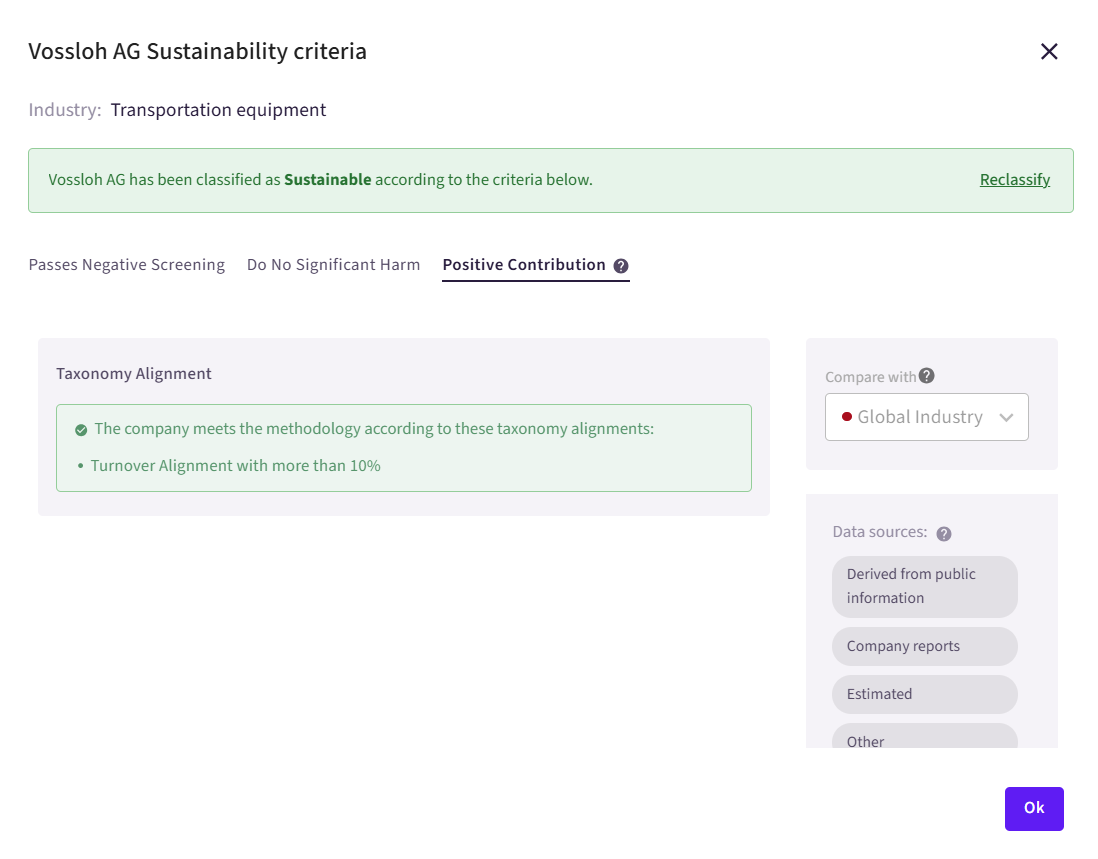Click 'Transportation equipment' industry value
Image resolution: width=1098 pixels, height=859 pixels.
click(218, 110)
